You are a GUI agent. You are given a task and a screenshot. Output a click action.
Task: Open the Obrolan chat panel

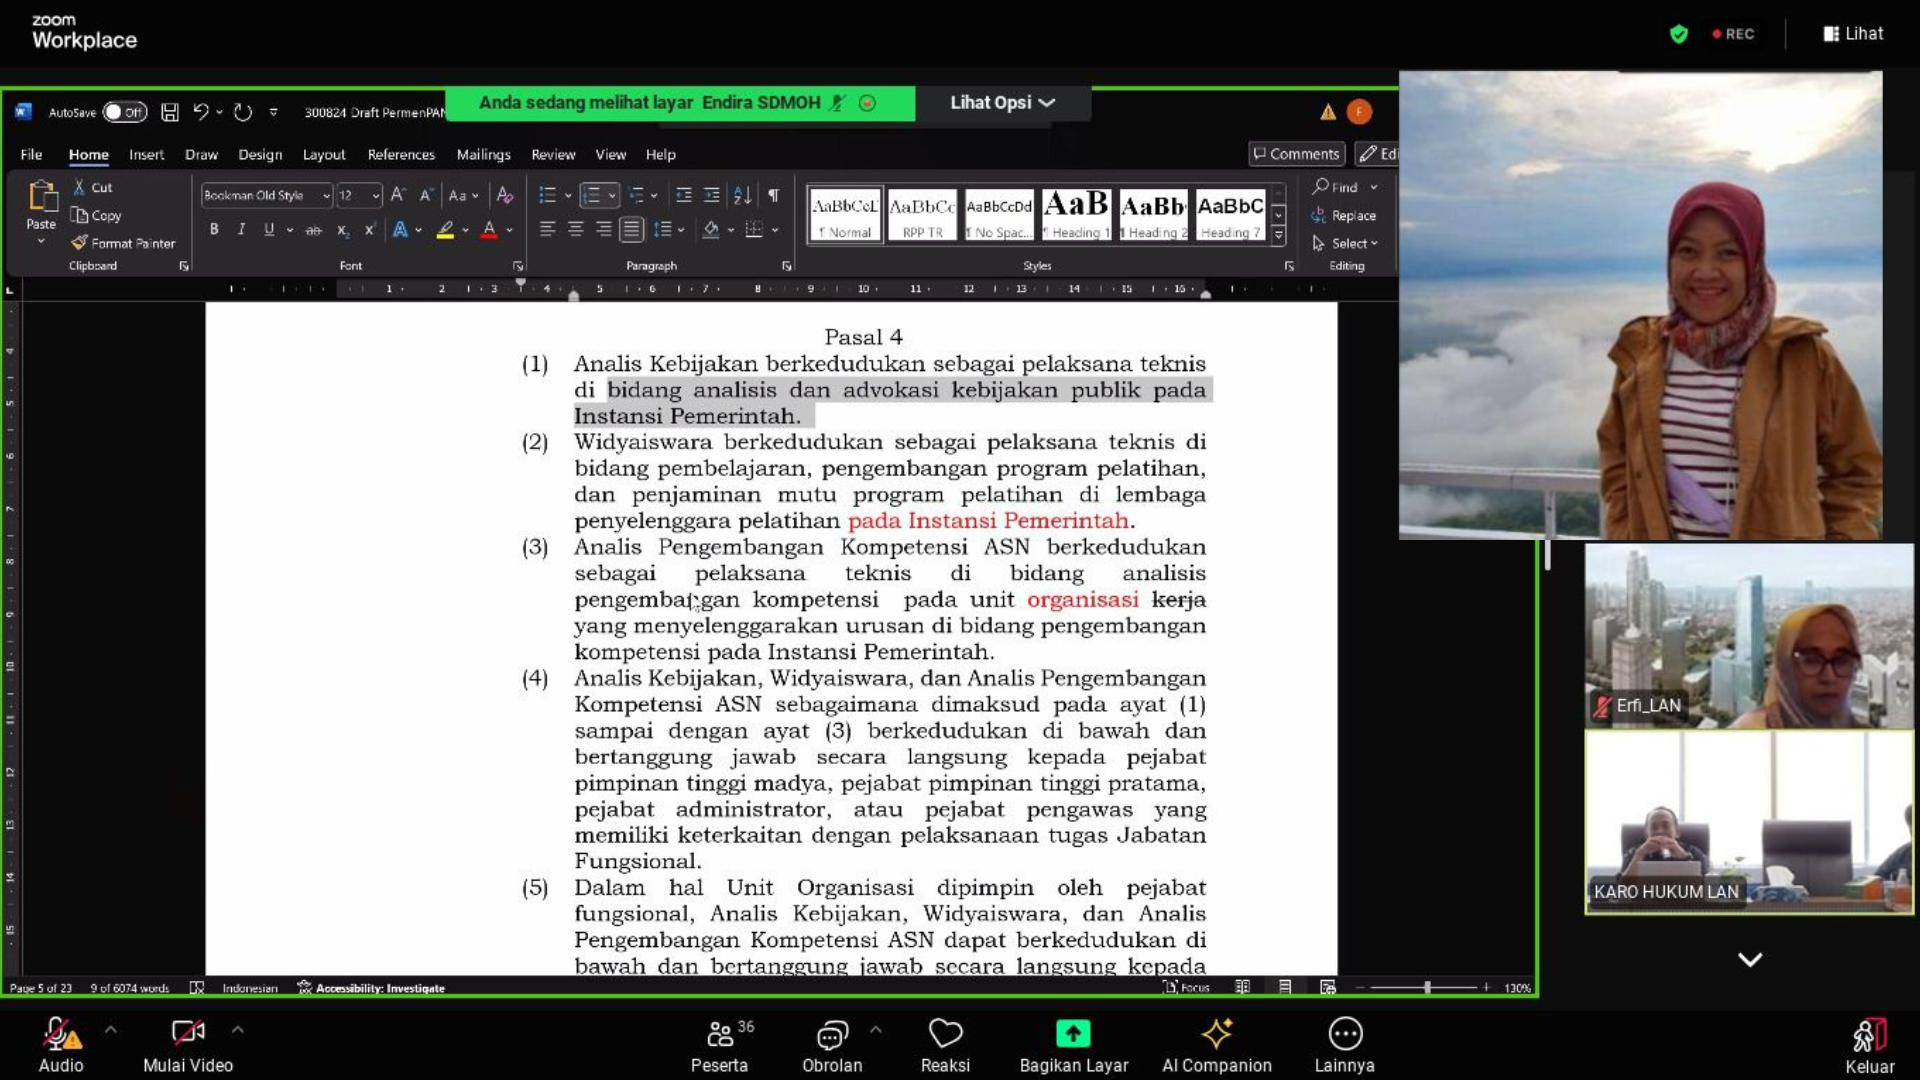pyautogui.click(x=832, y=1046)
